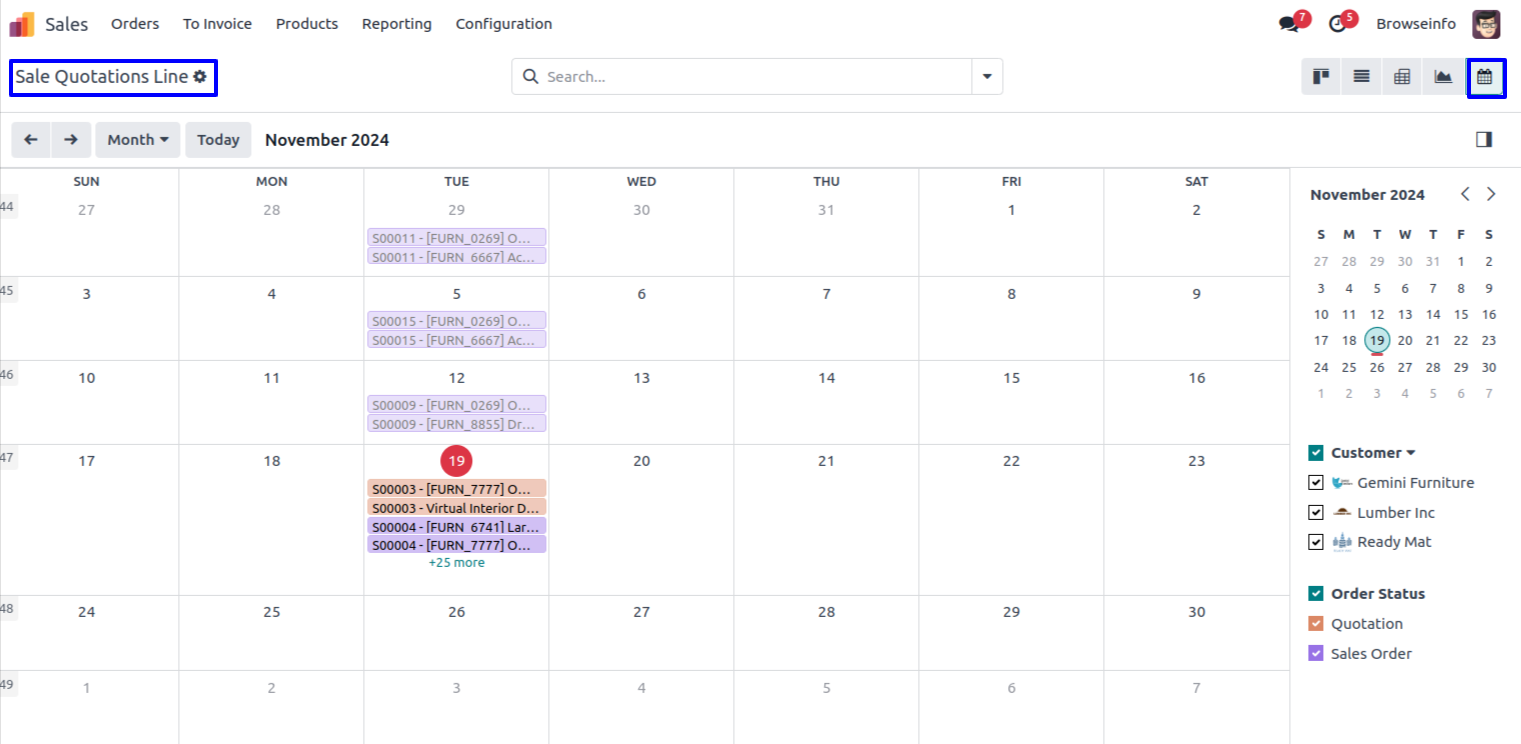Expand the search options dropdown arrow
Viewport: 1521px width, 744px height.
point(987,77)
